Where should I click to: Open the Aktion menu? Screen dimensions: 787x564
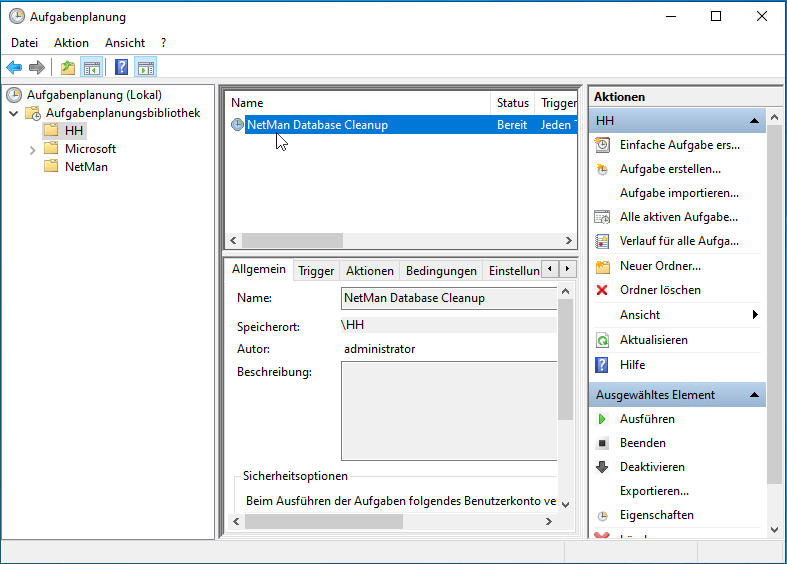tap(71, 43)
